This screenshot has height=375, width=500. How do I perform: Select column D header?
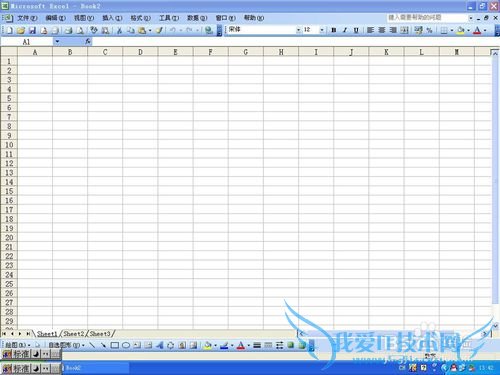point(140,52)
